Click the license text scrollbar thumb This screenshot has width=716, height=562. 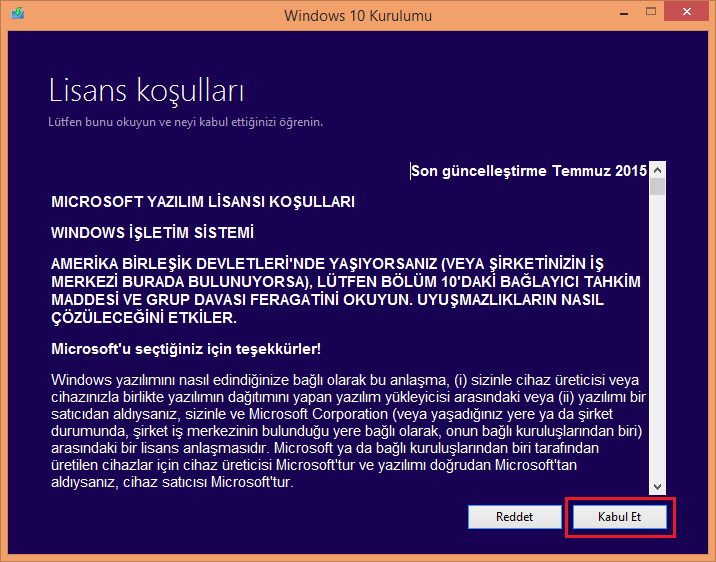pyautogui.click(x=658, y=187)
